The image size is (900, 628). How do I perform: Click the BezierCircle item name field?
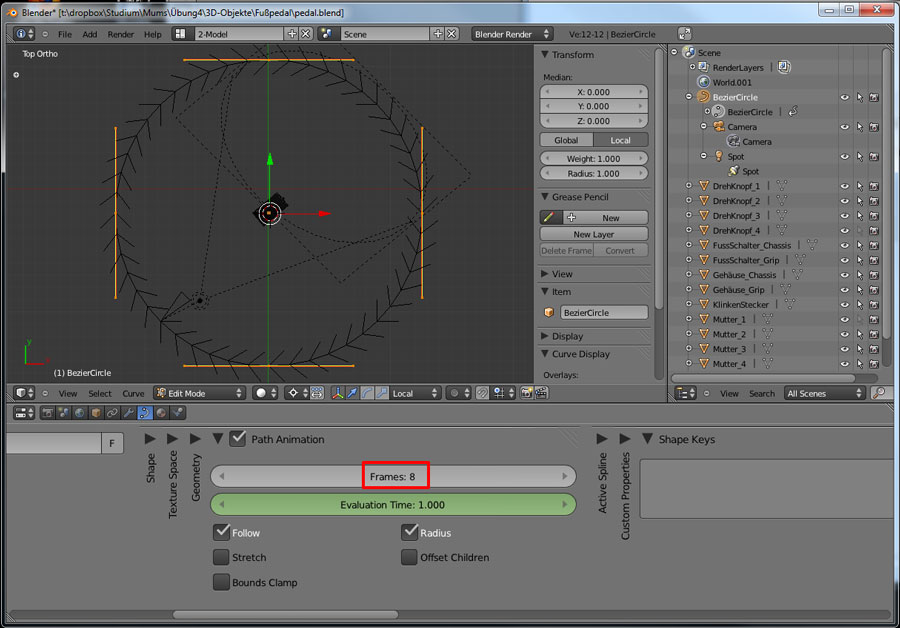coord(602,312)
